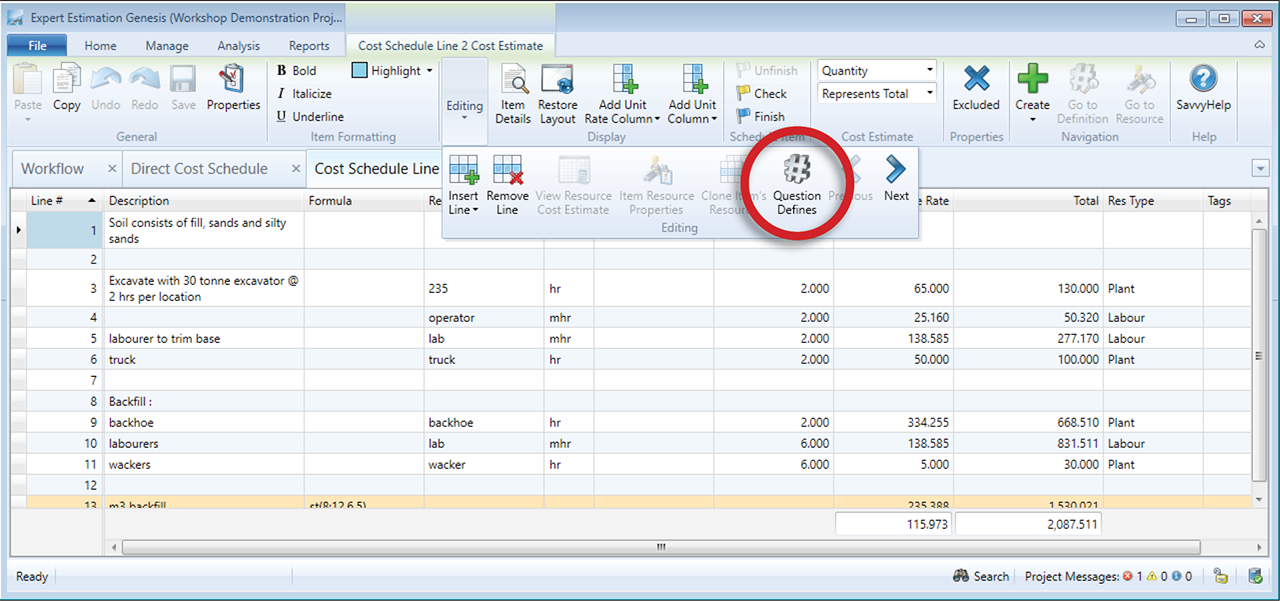Toggle Underline formatting
The width and height of the screenshot is (1280, 601).
[303, 117]
